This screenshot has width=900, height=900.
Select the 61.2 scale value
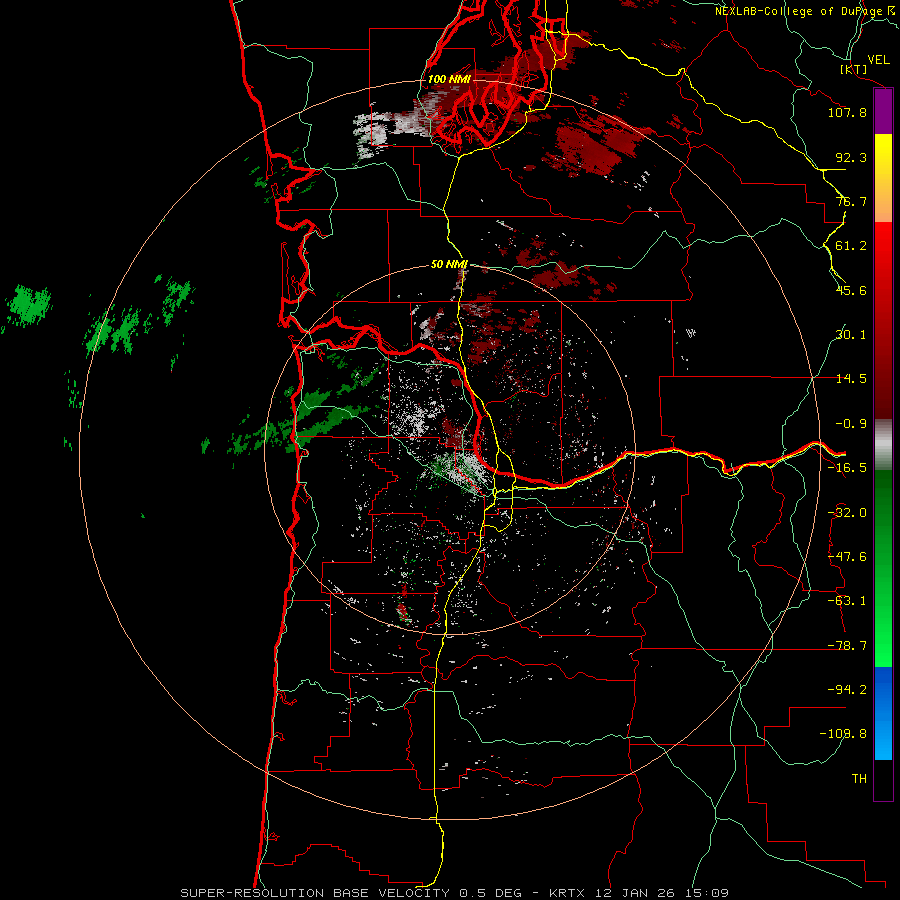point(851,246)
